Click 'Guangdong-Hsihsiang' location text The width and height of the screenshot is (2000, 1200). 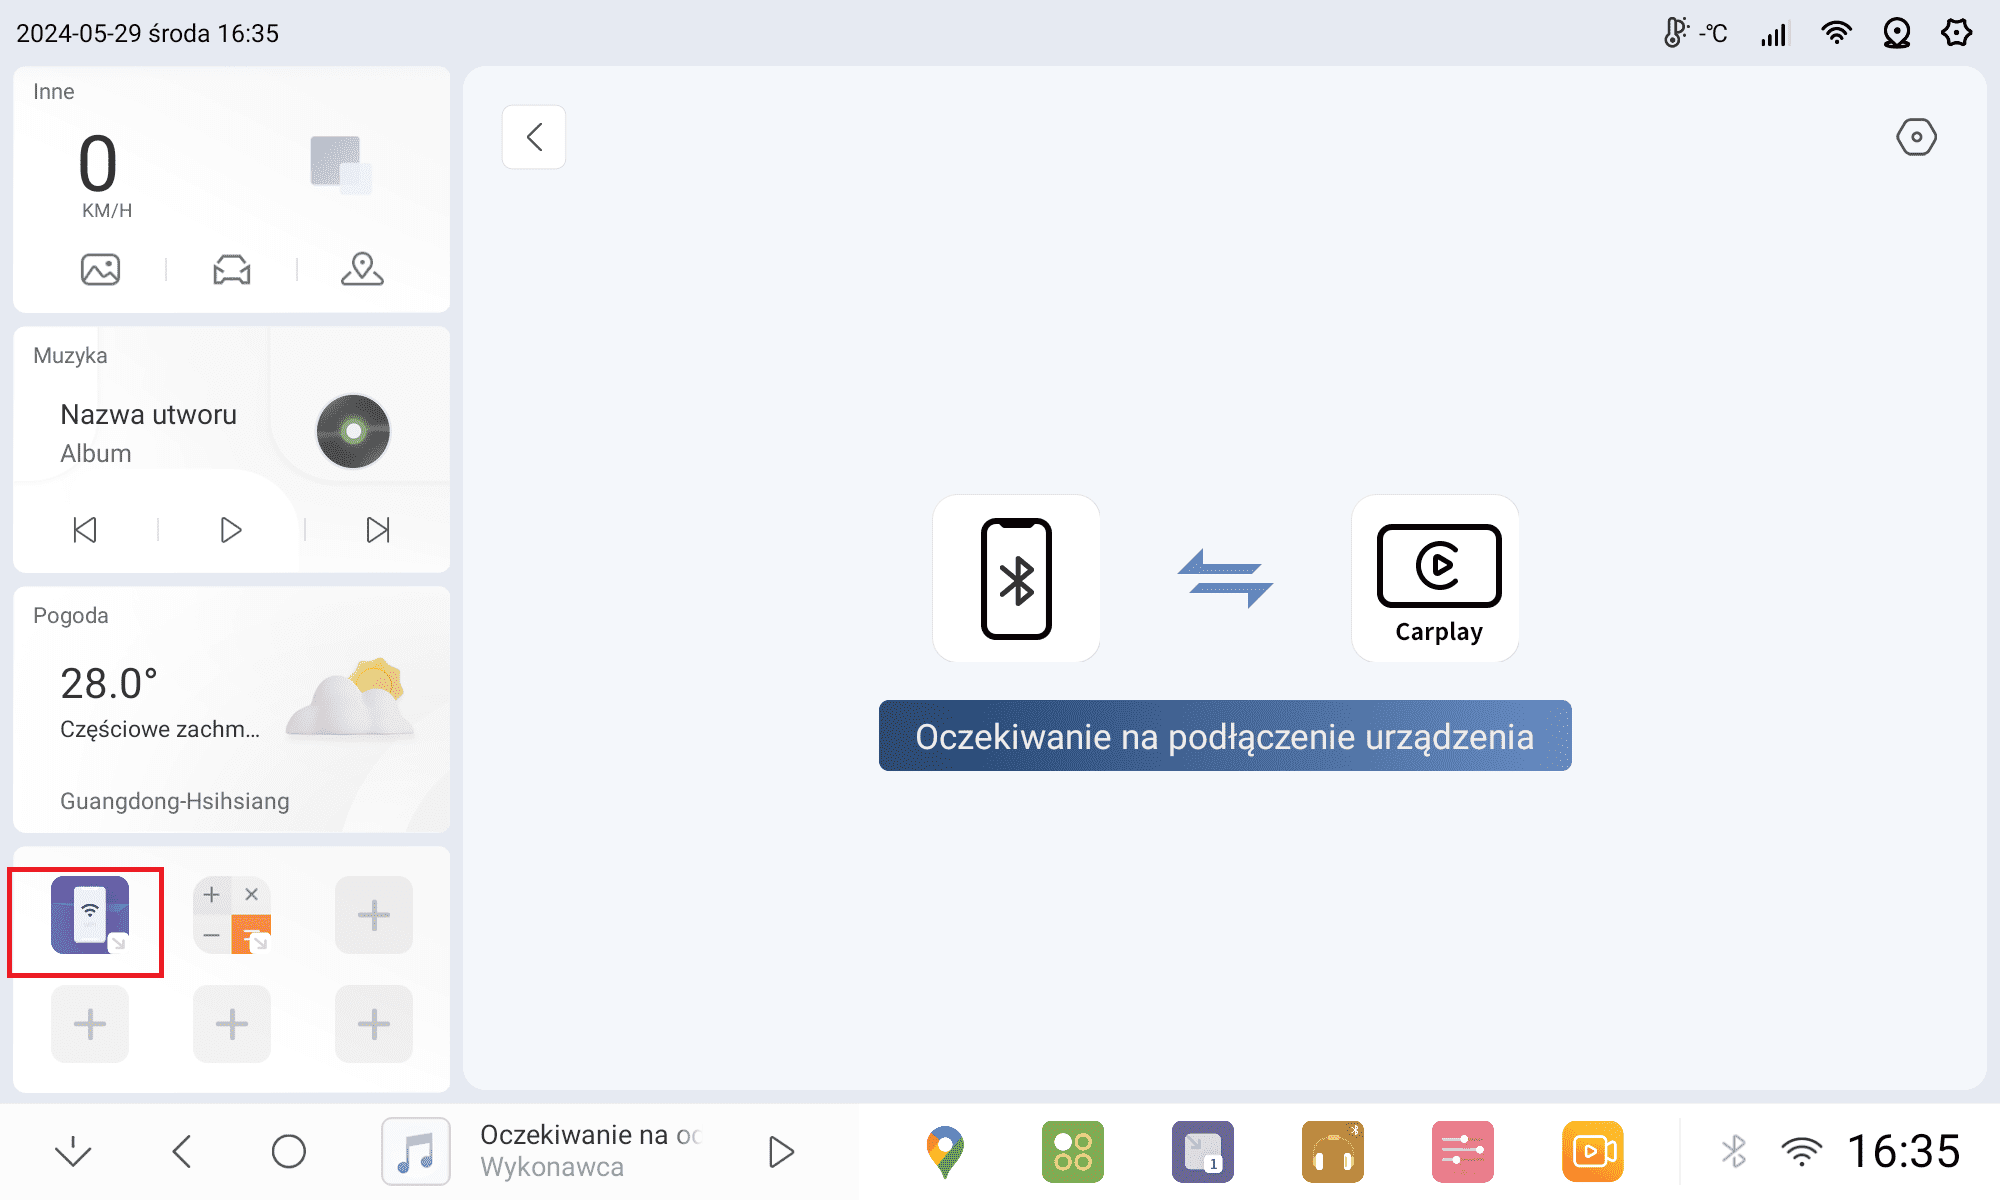pyautogui.click(x=175, y=801)
